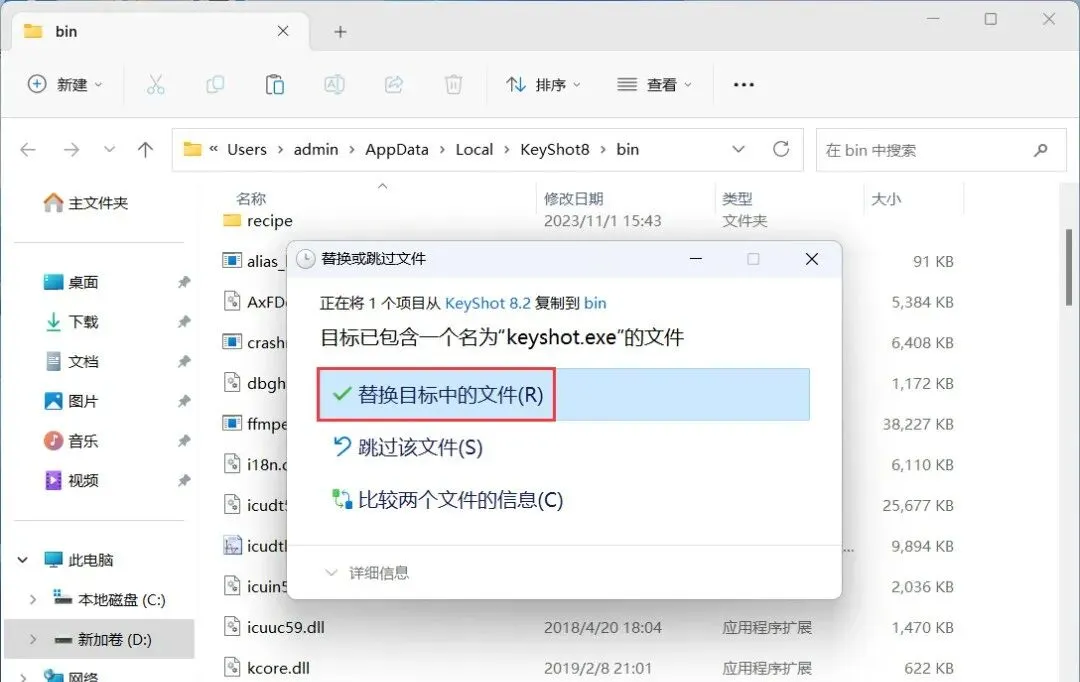Open the three-dot more options menu
This screenshot has height=682, width=1080.
click(x=744, y=85)
